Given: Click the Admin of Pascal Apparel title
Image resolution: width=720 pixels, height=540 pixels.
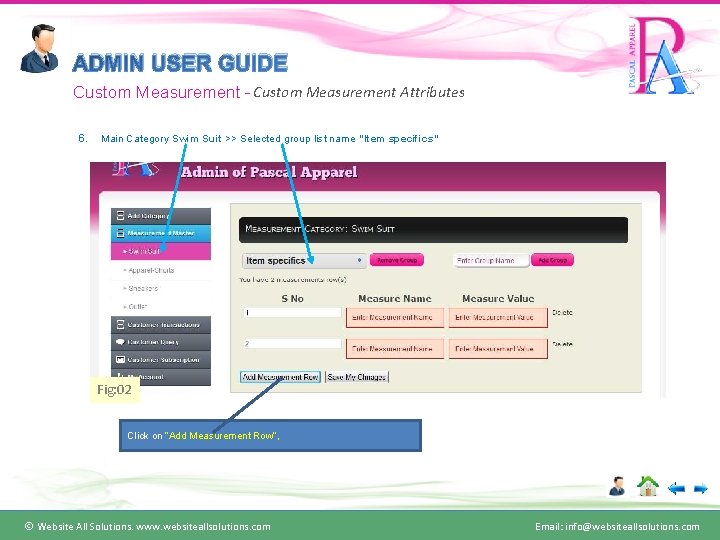Looking at the screenshot, I should 269,172.
